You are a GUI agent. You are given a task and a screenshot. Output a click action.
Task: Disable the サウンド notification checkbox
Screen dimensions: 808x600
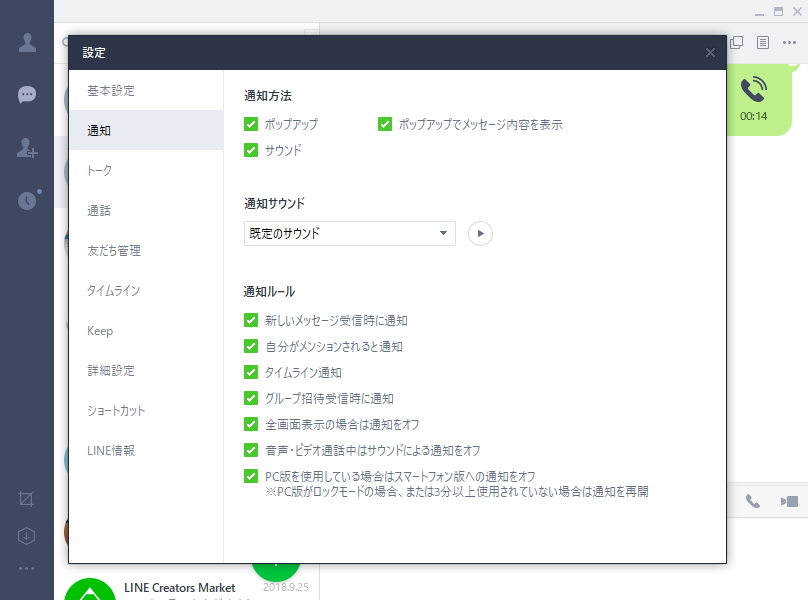[251, 150]
